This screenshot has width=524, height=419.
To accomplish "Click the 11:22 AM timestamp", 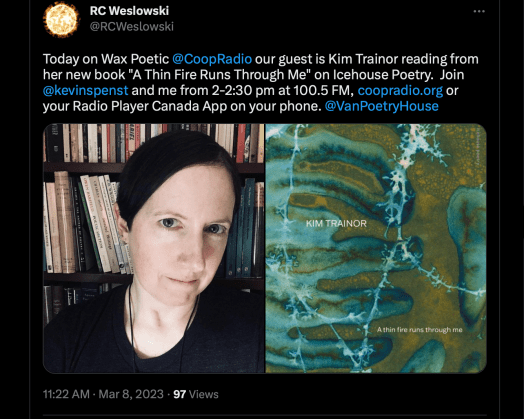I will [66, 394].
